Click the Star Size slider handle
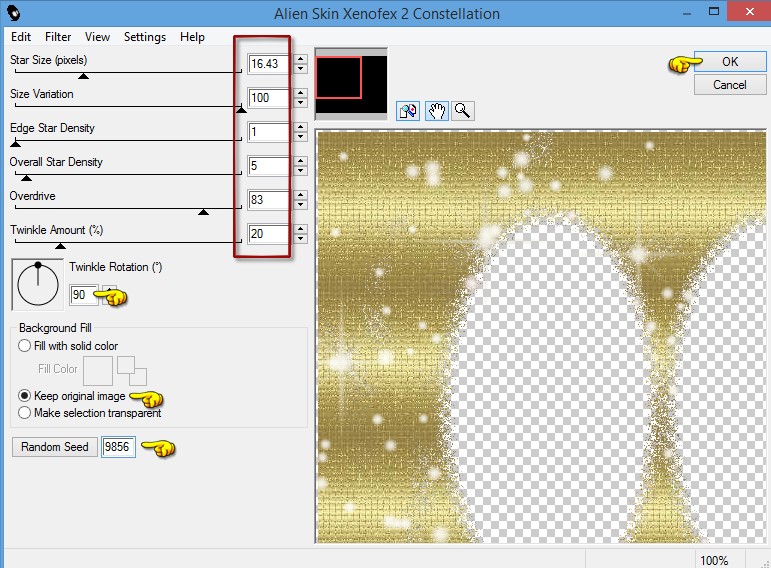771x568 pixels. [x=84, y=76]
